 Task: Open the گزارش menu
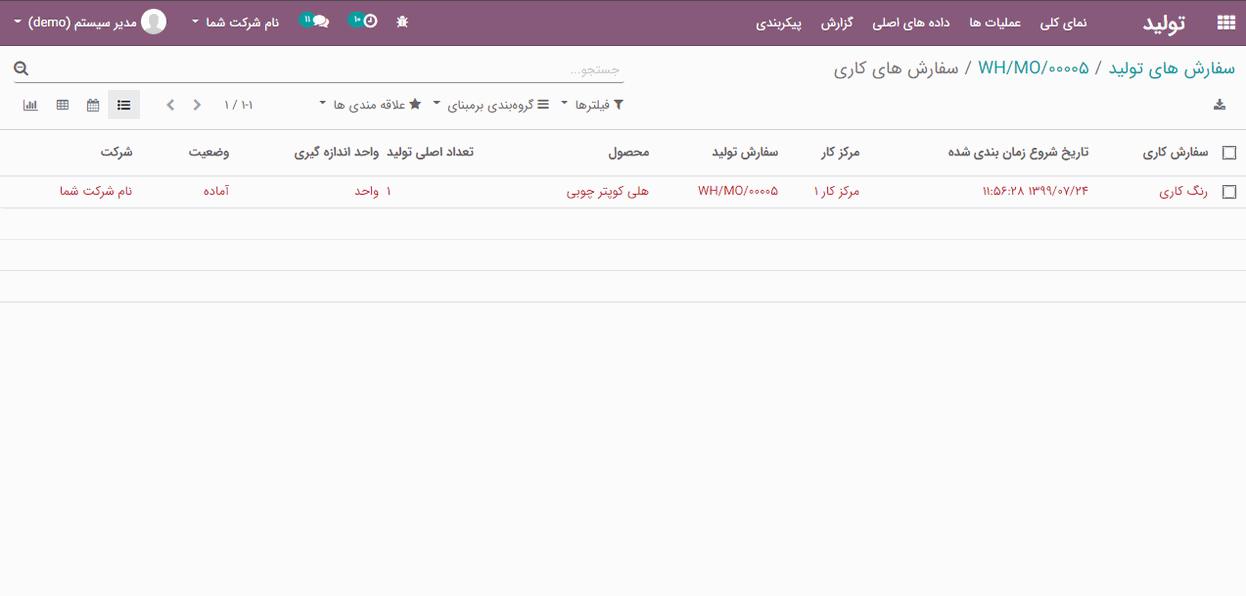click(837, 22)
